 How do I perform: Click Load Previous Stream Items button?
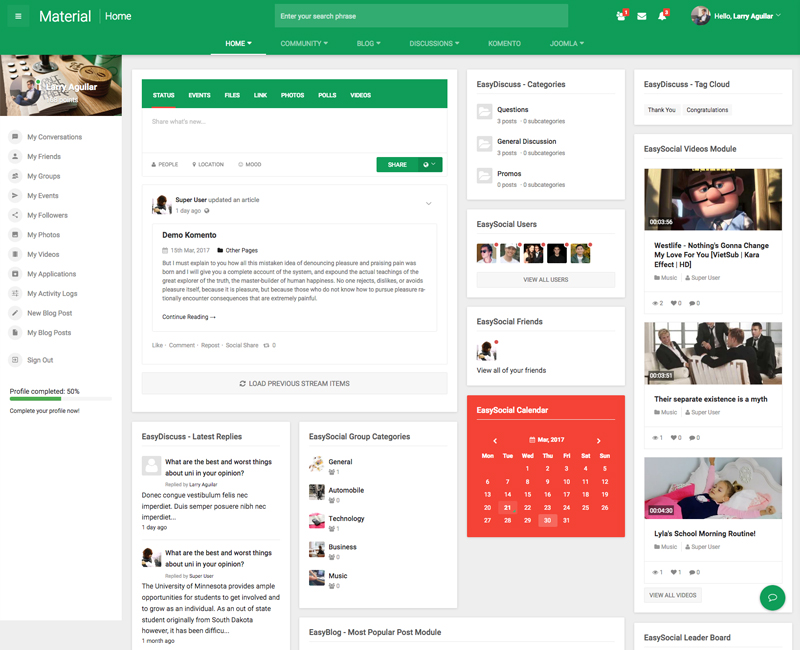pos(294,383)
